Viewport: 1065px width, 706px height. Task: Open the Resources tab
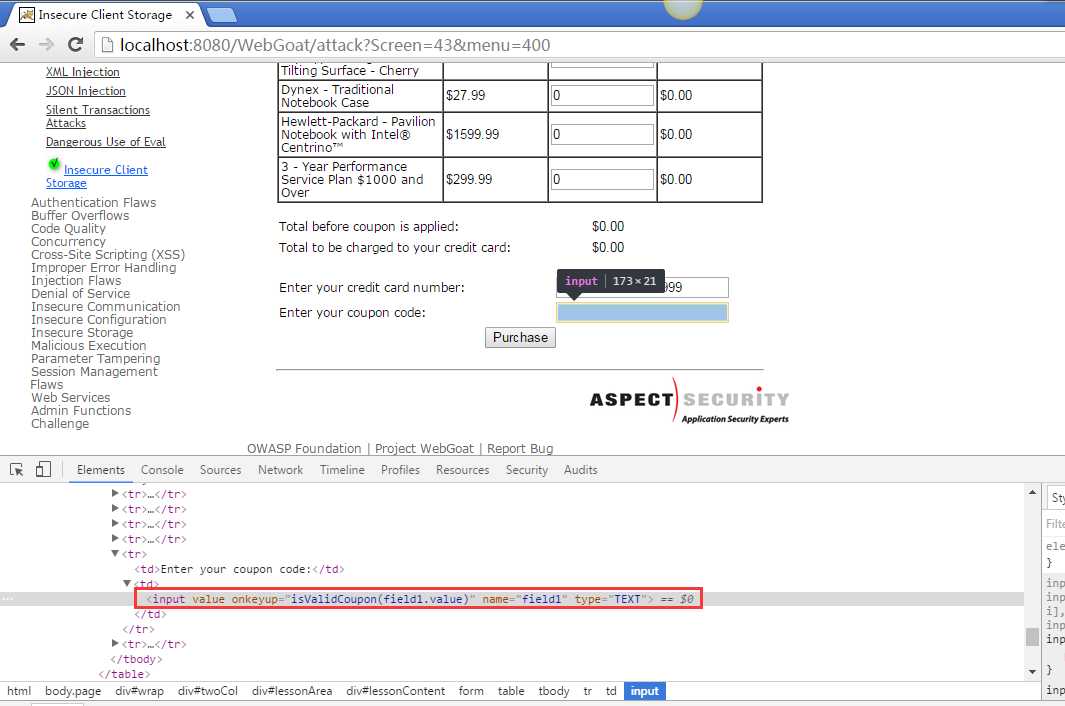pos(463,470)
